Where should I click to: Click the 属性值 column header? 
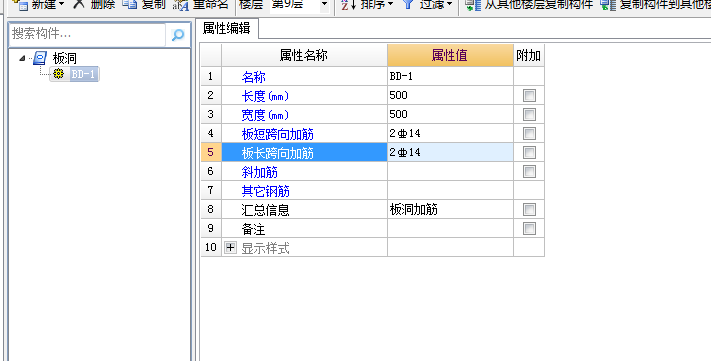click(x=450, y=55)
